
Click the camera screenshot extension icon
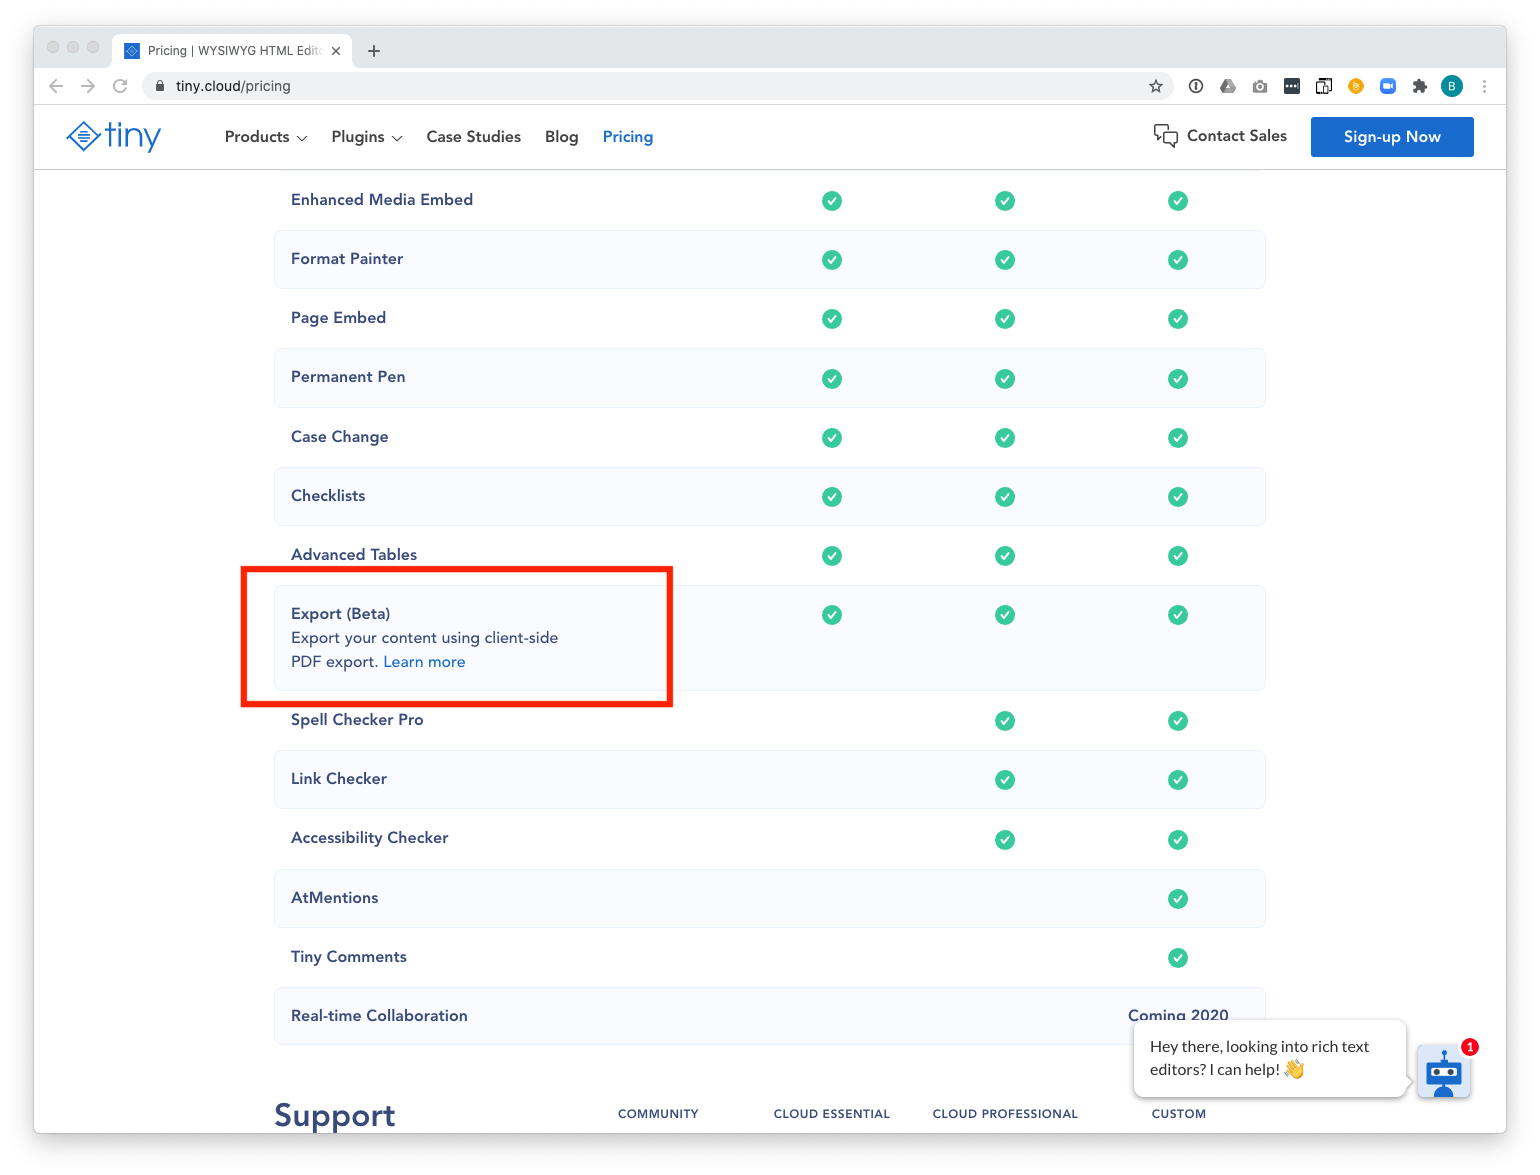(1260, 86)
